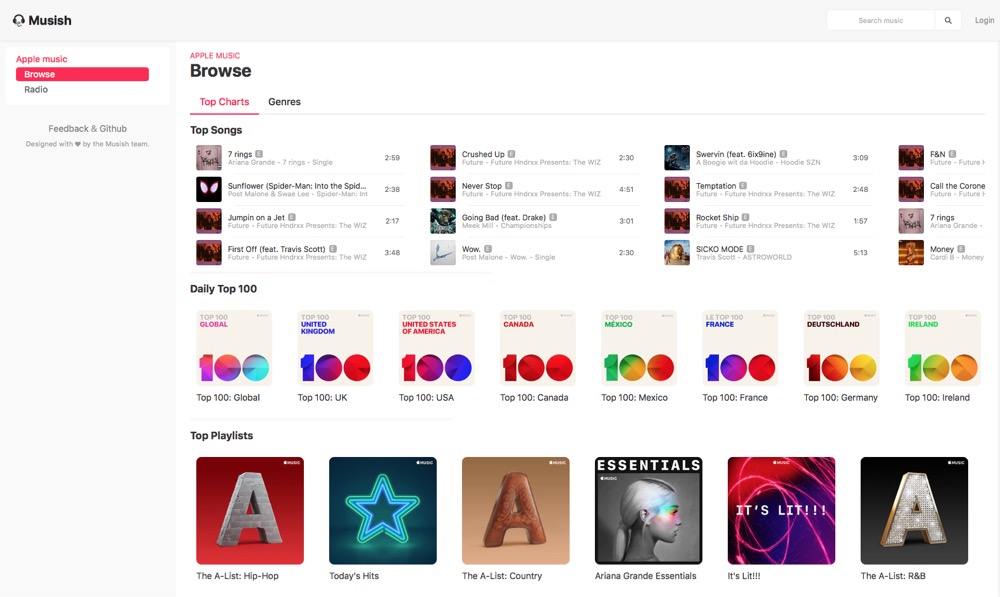Open the 7 rings album art
Image resolution: width=1000 pixels, height=597 pixels.
tap(209, 158)
